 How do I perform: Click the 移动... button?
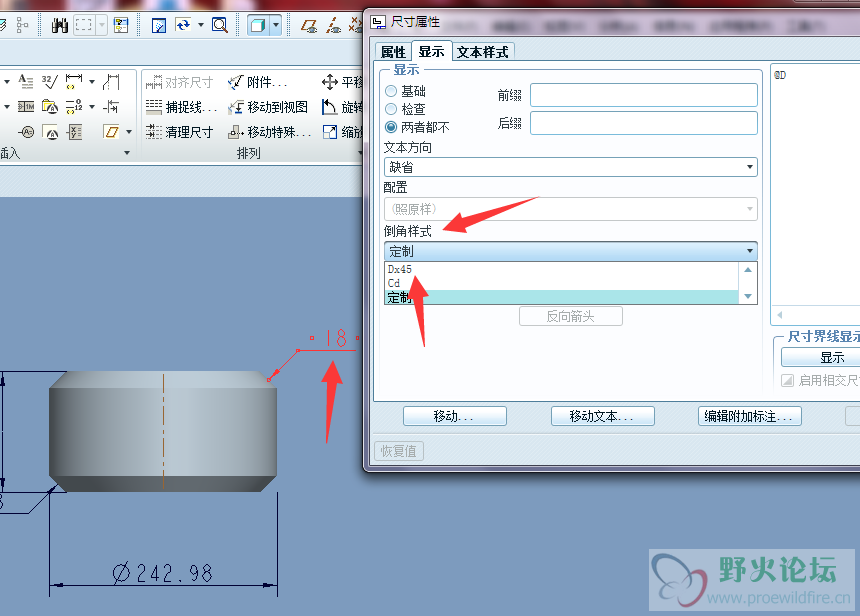[x=455, y=416]
